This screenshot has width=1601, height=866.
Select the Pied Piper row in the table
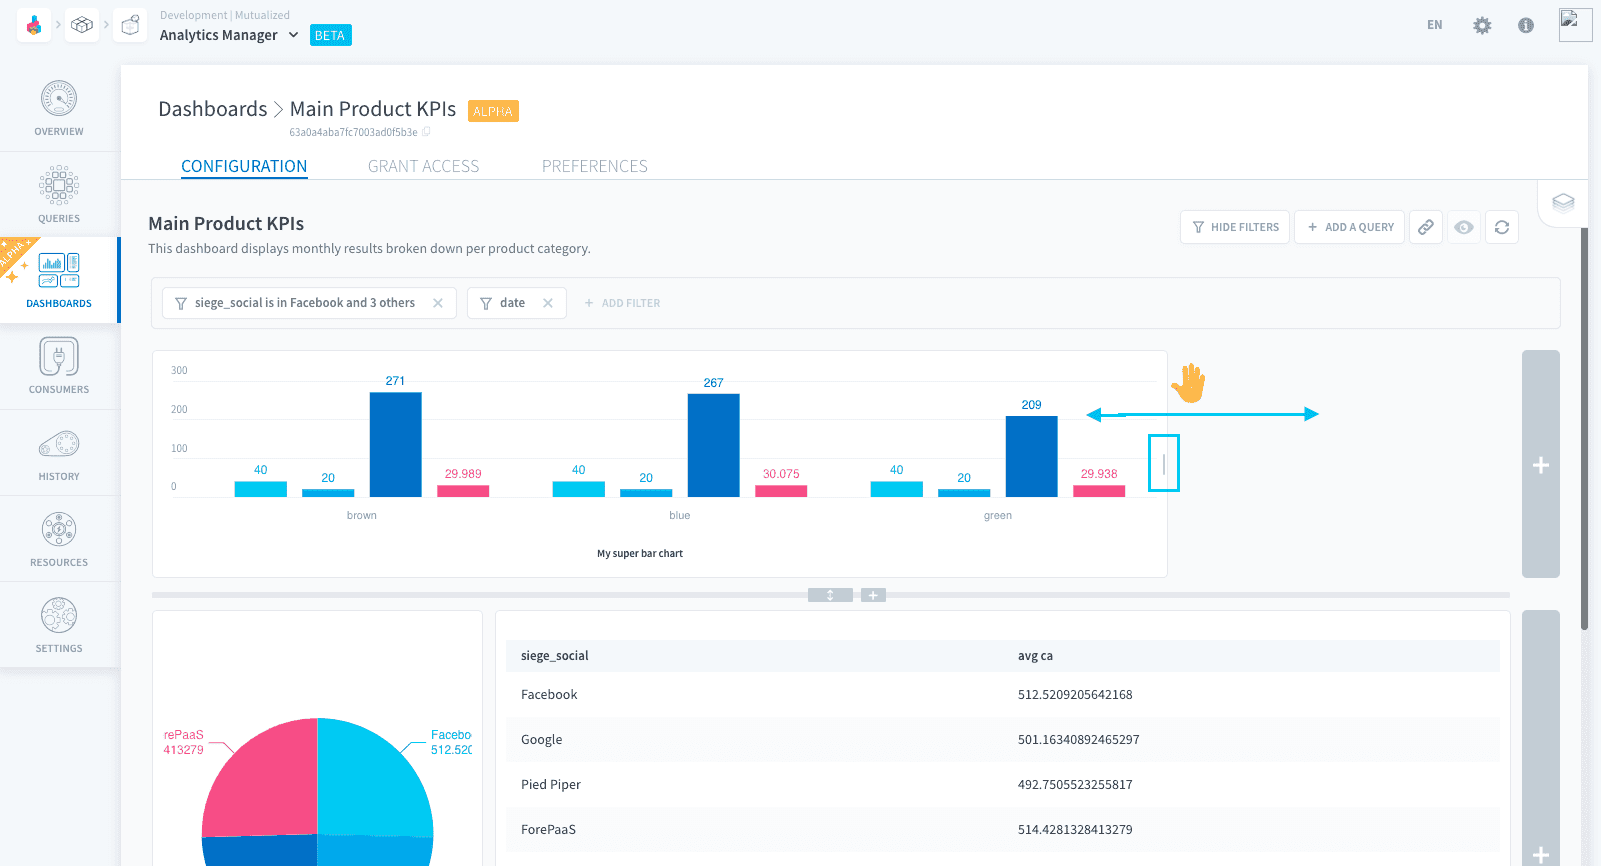pyautogui.click(x=1002, y=784)
